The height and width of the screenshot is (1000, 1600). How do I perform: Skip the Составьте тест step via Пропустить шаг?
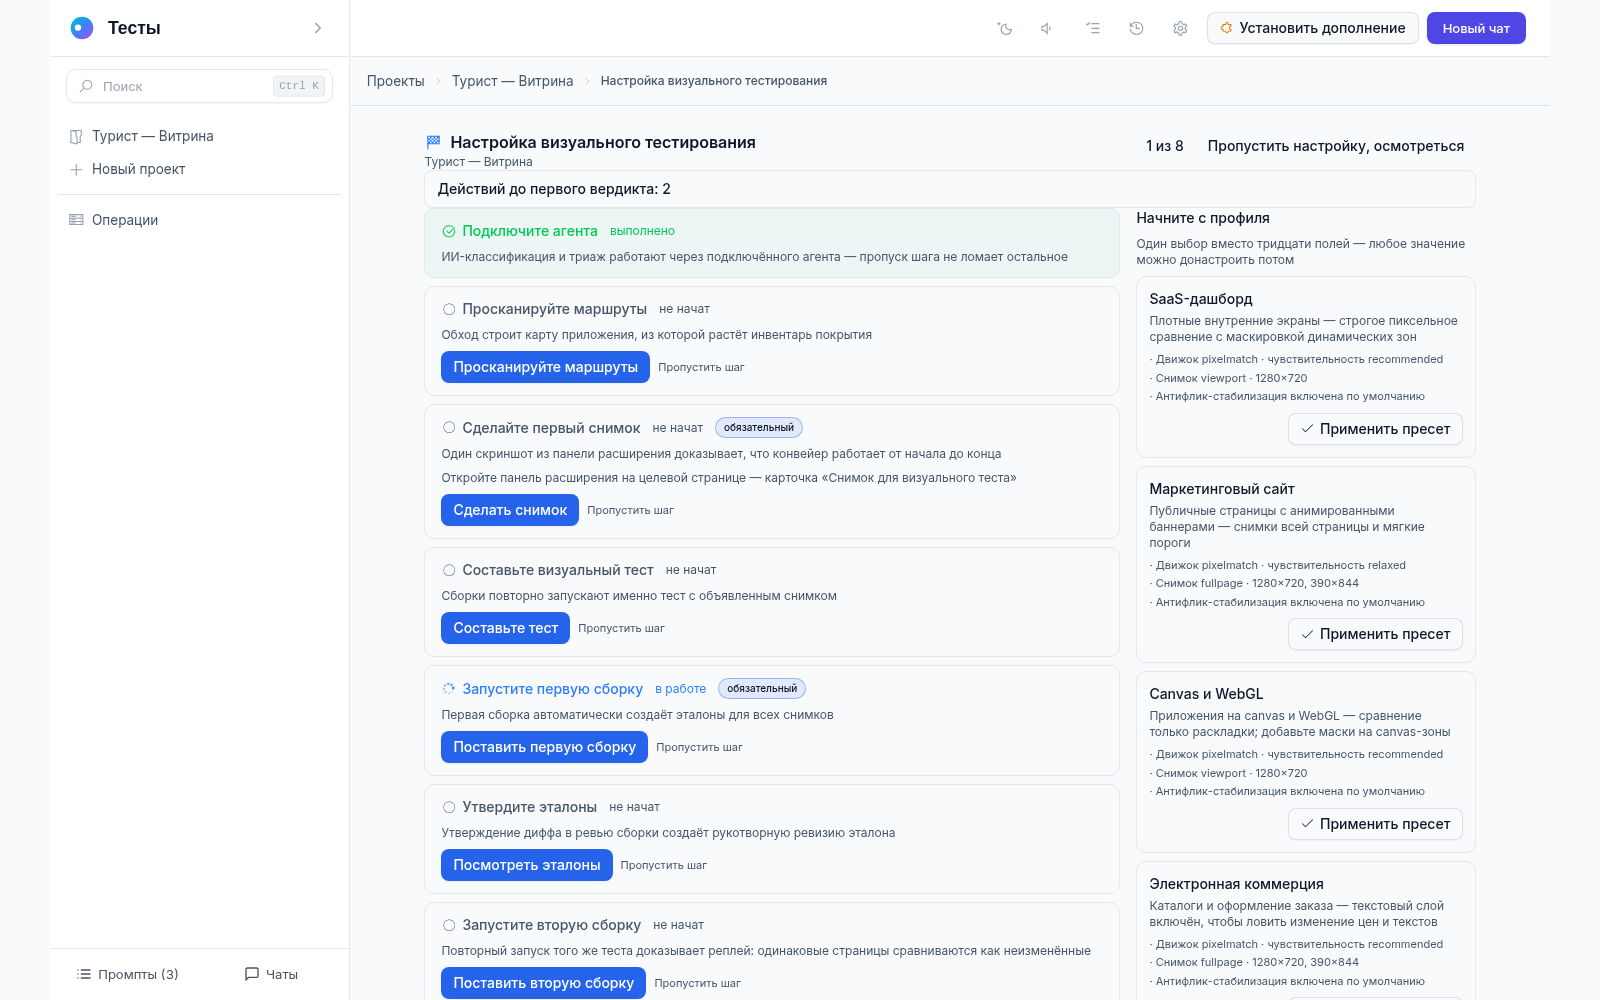click(621, 628)
